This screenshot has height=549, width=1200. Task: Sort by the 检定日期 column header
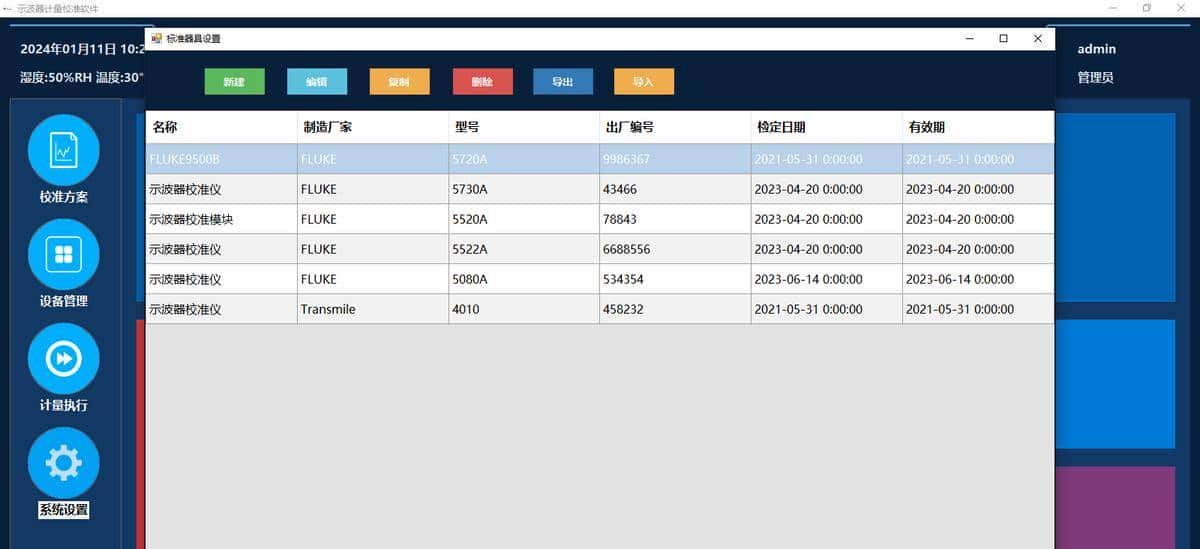click(826, 127)
